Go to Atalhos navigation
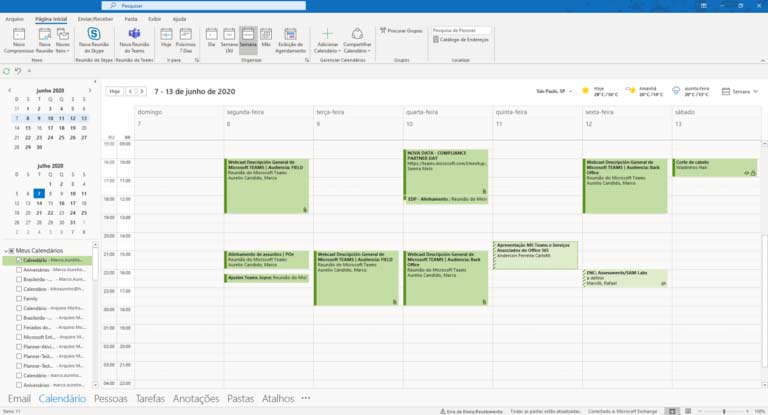768x415 pixels. (x=278, y=399)
